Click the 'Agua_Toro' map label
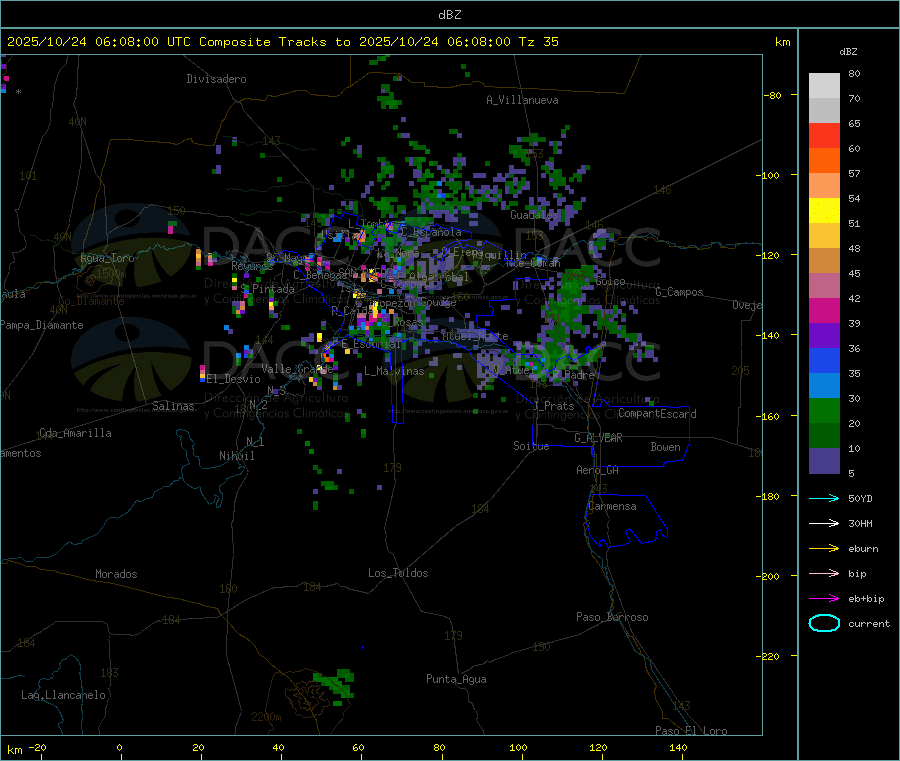Viewport: 900px width, 761px height. click(107, 258)
